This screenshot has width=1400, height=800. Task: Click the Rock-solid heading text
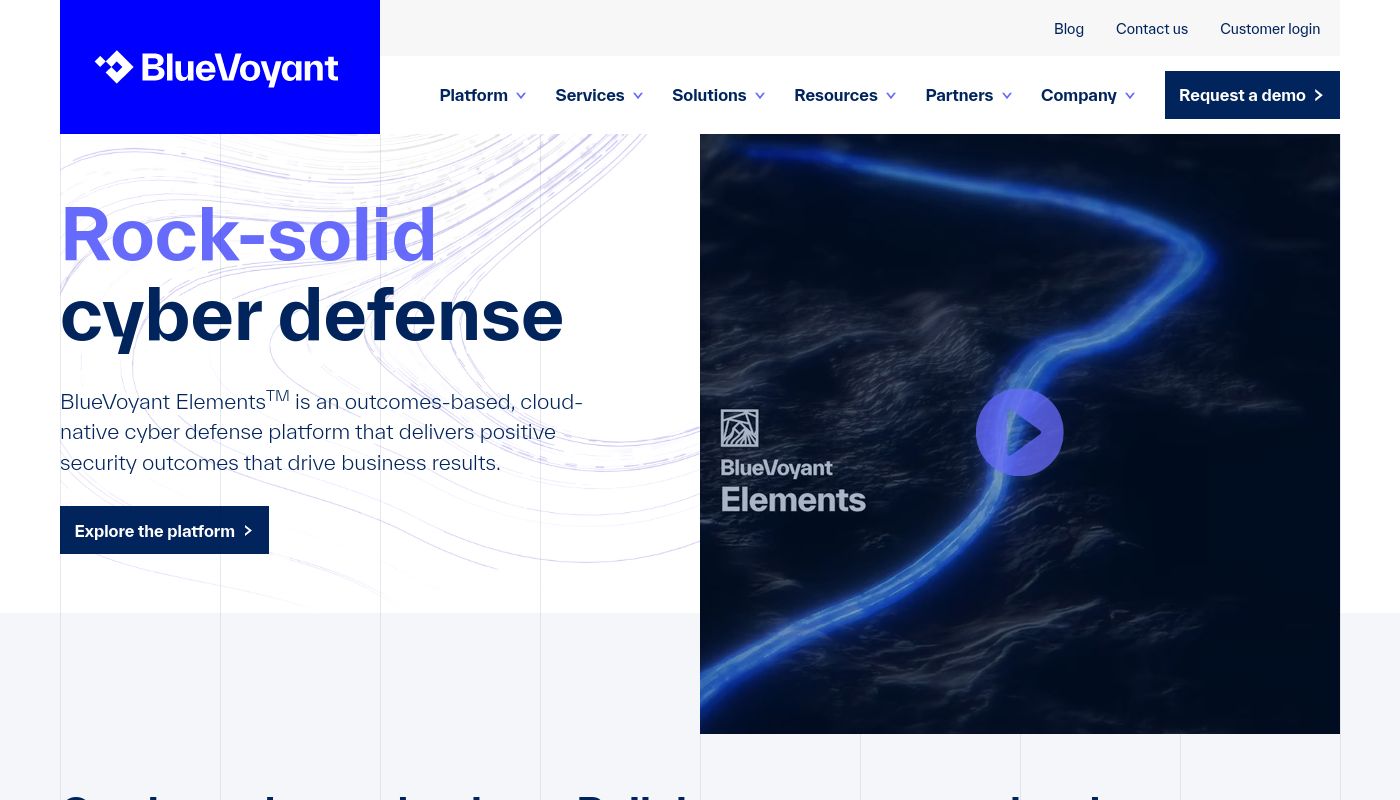(x=249, y=236)
